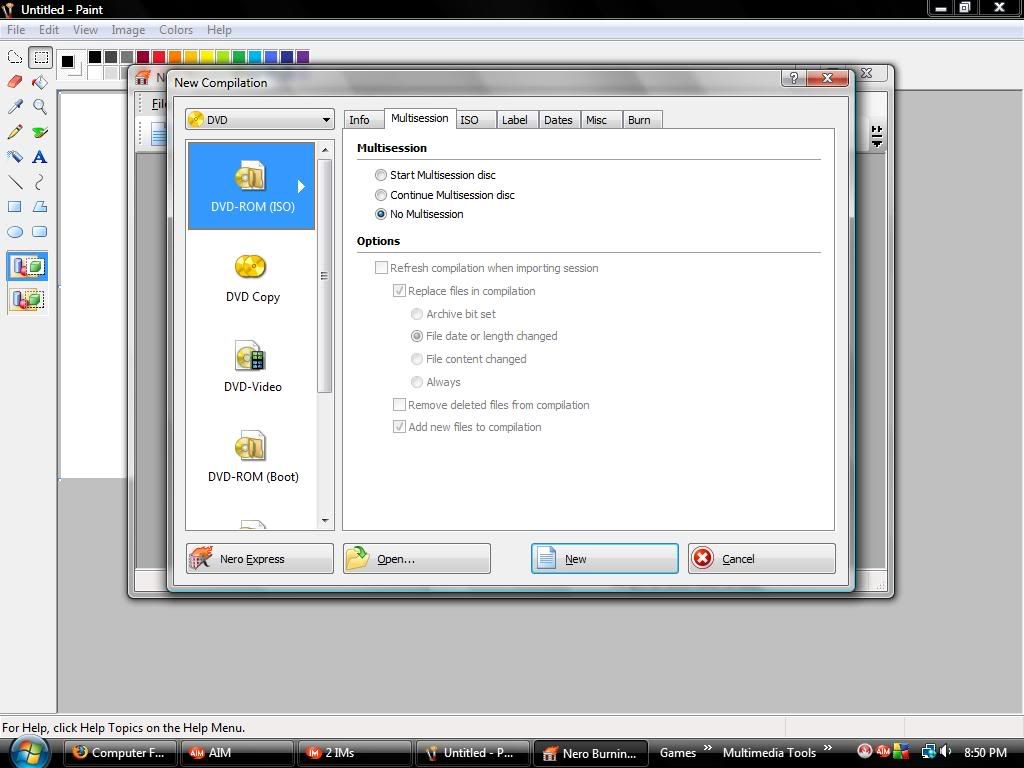This screenshot has height=768, width=1024.
Task: Activate the Magnifier tool in Paint
Action: (x=40, y=106)
